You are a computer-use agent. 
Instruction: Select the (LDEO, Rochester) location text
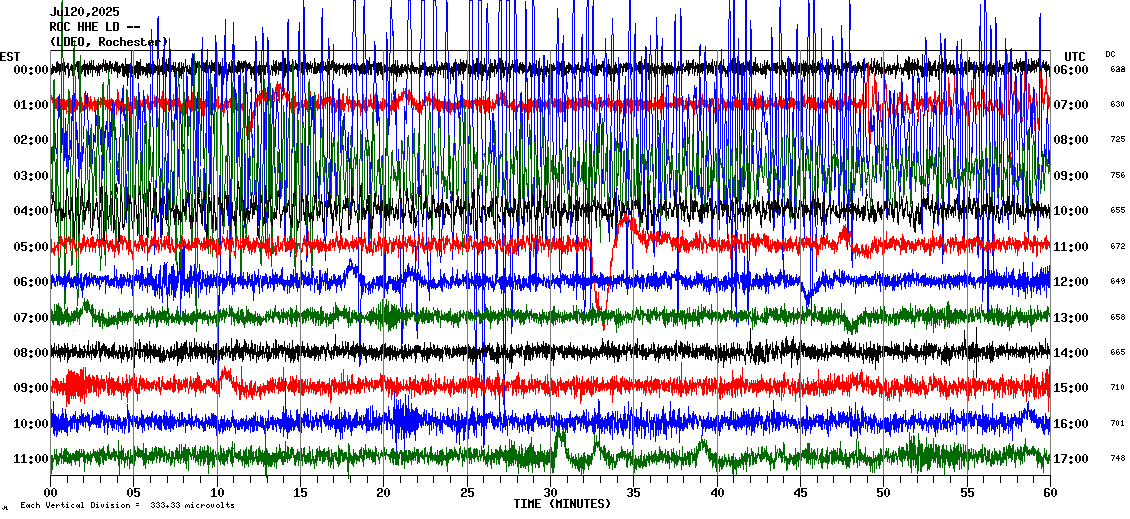[109, 42]
